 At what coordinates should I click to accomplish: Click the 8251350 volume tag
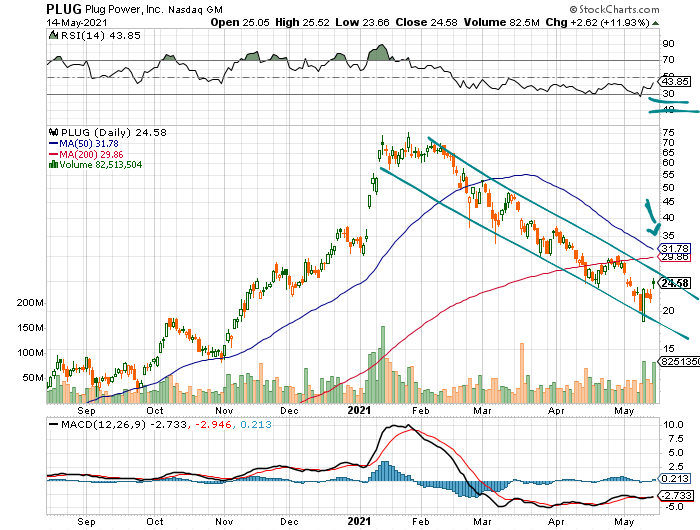[x=680, y=361]
